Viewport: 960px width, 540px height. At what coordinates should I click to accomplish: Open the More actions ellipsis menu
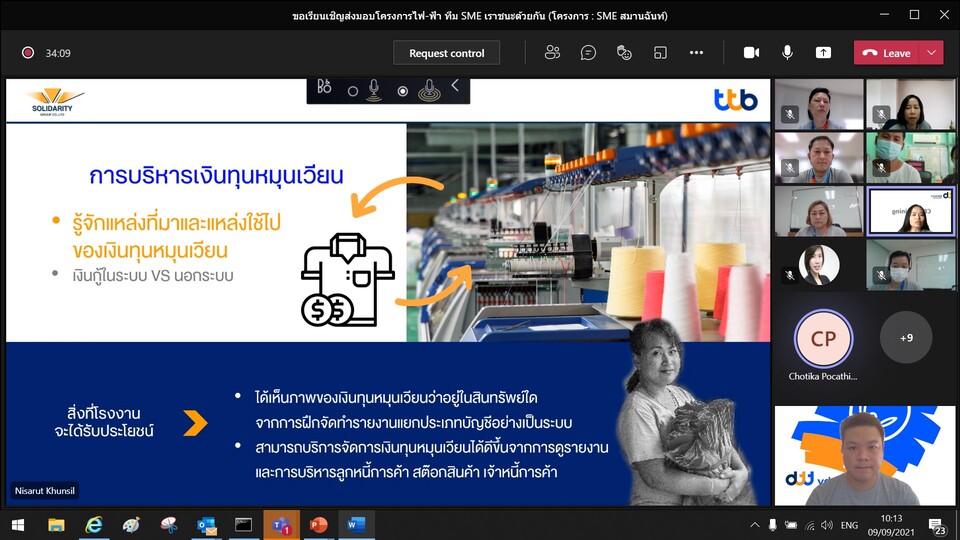pos(696,53)
